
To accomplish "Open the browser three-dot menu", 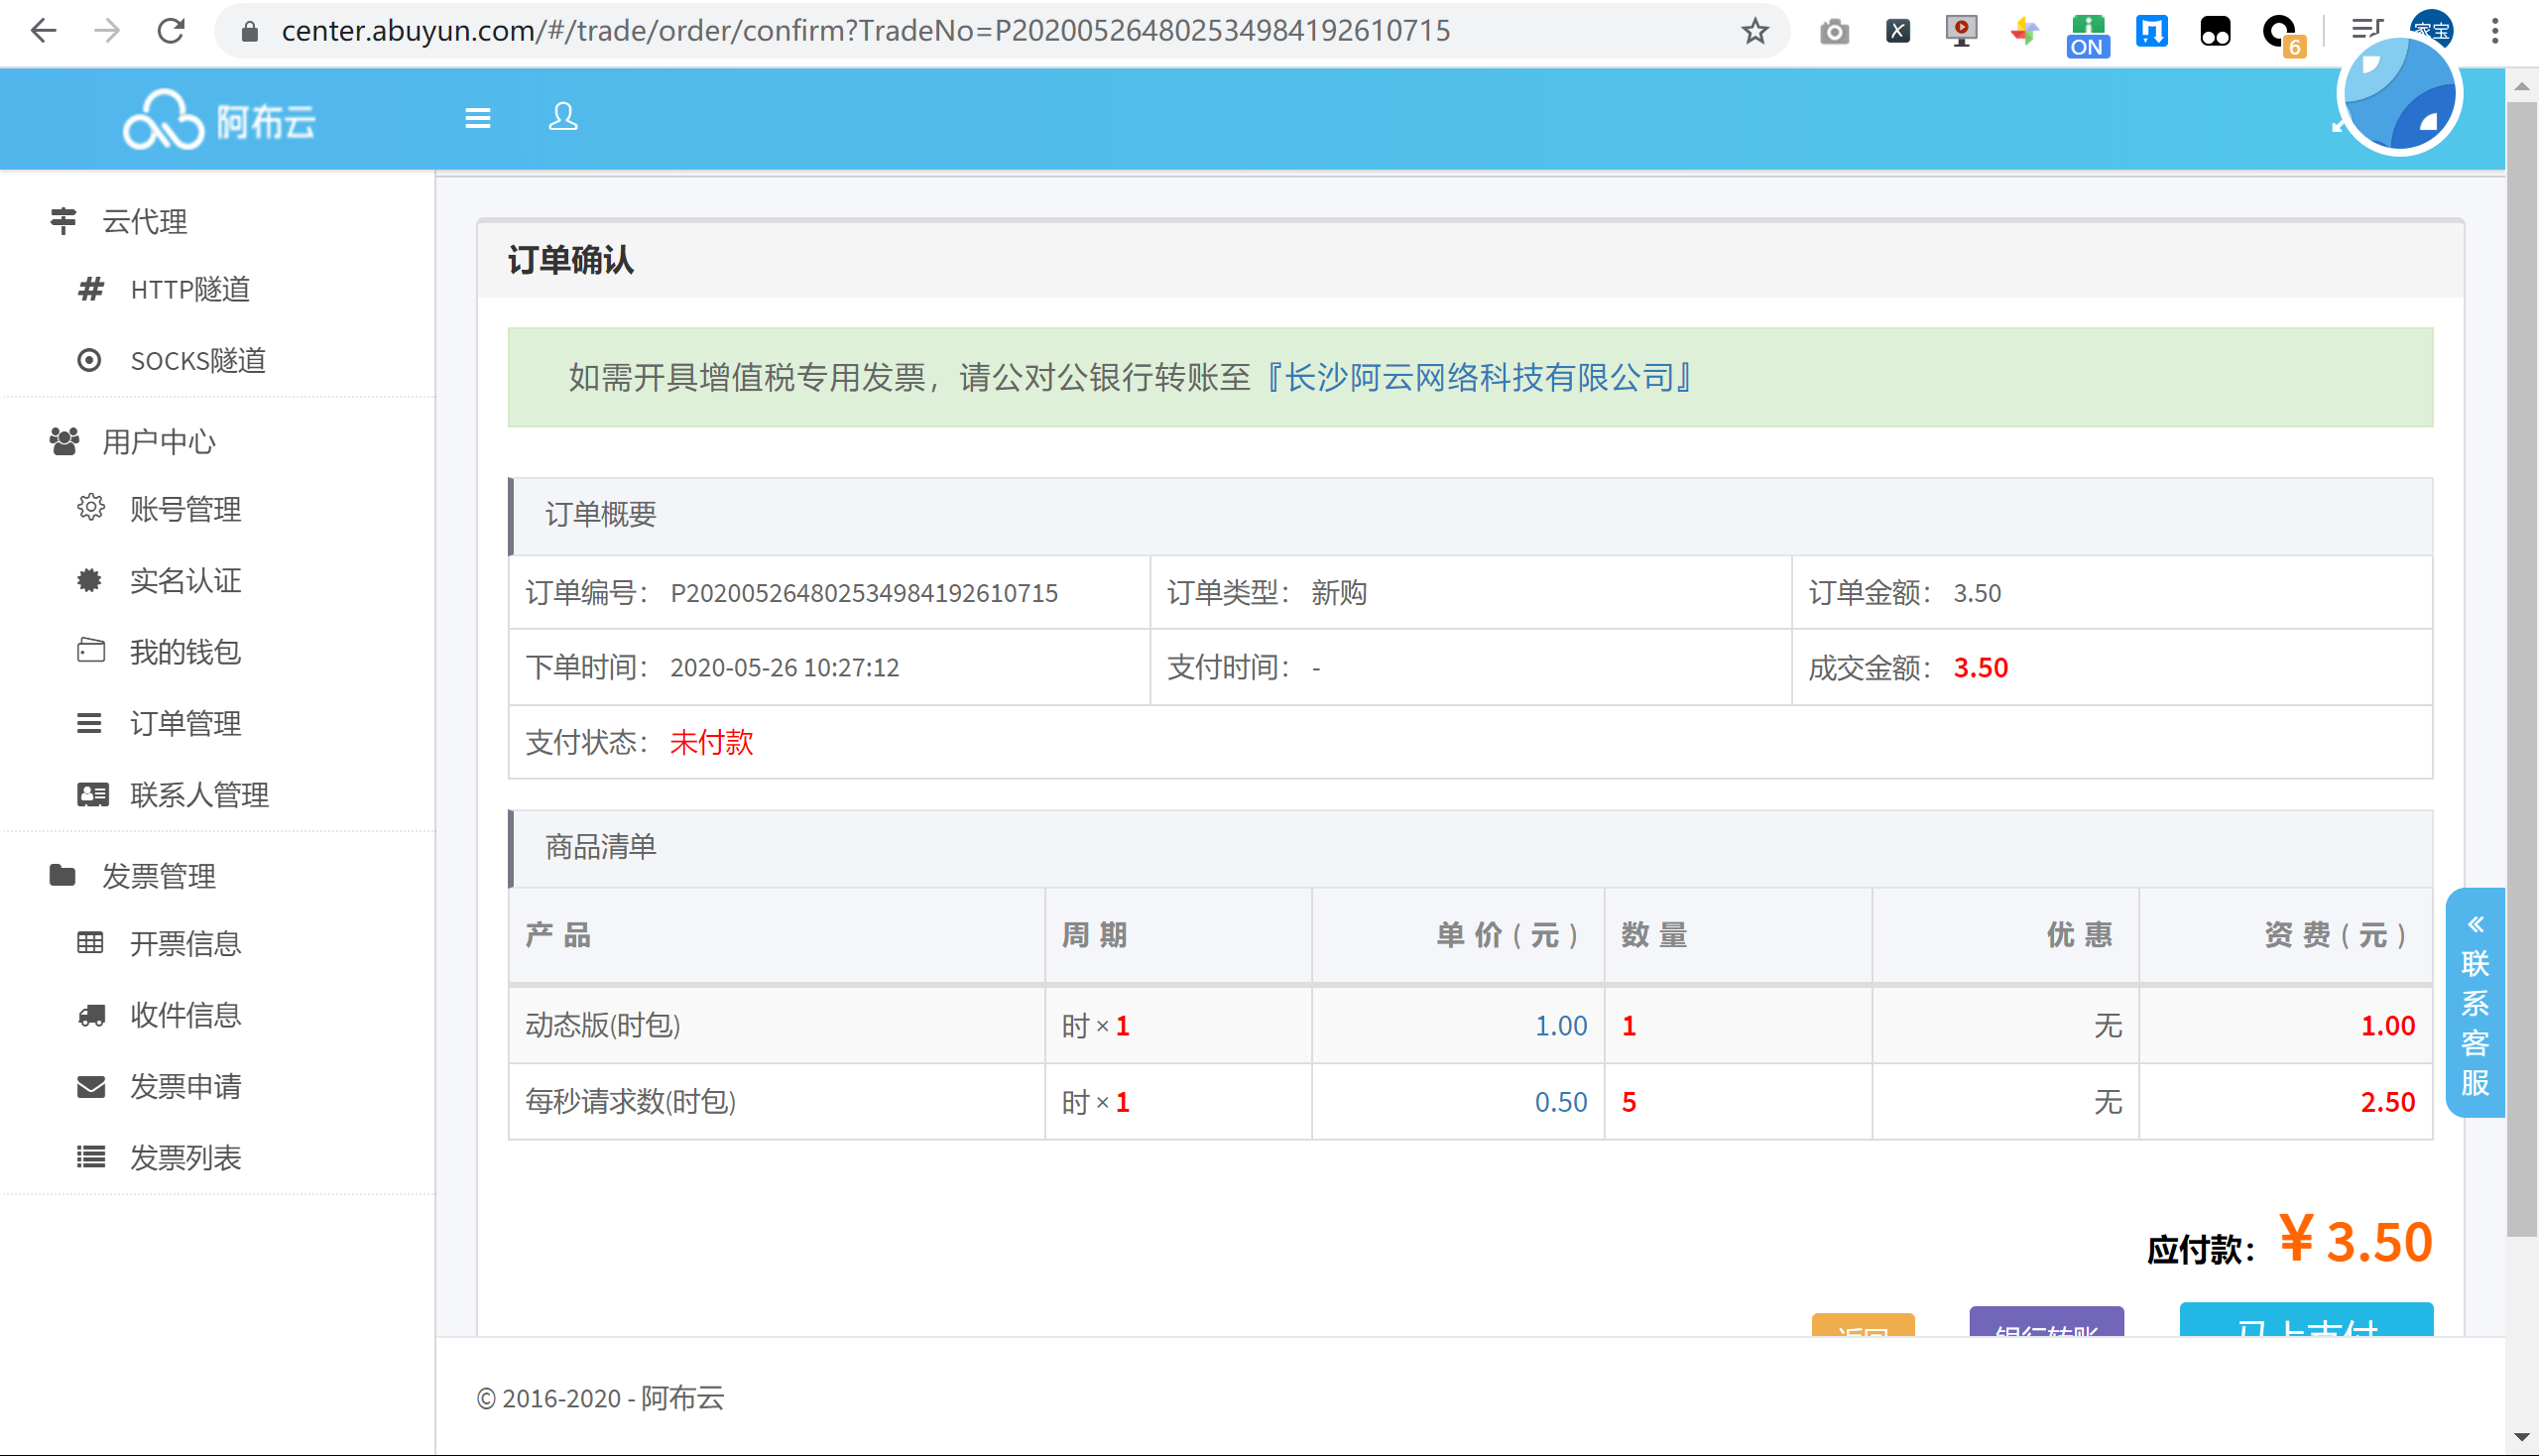I will pos(2495,31).
